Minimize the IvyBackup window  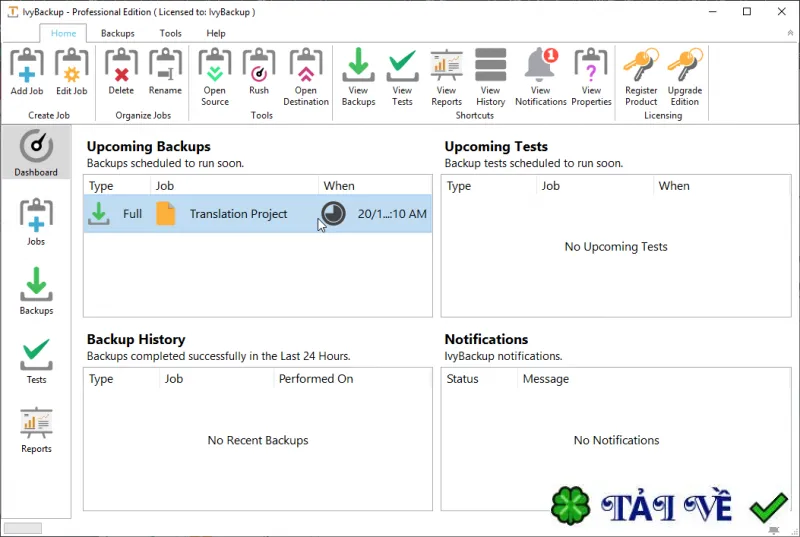tap(713, 11)
